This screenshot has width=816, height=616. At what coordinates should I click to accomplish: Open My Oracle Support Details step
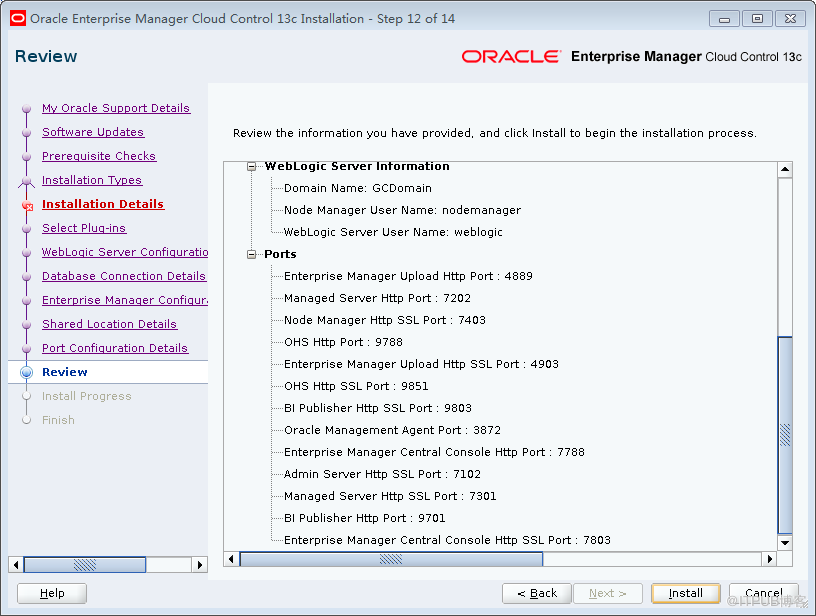(x=116, y=108)
